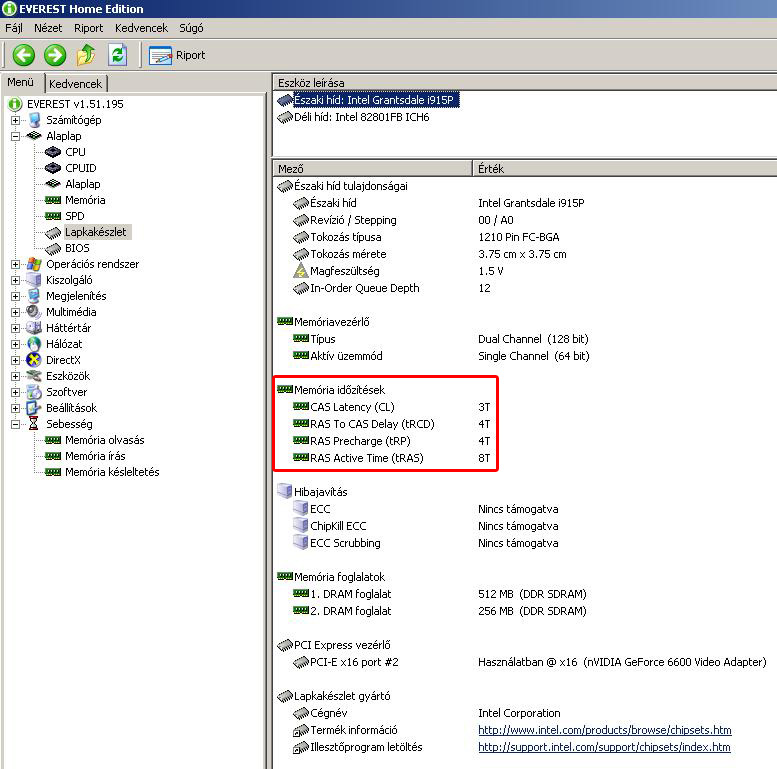
Task: Expand the Számítógép tree node
Action: [x=15, y=120]
